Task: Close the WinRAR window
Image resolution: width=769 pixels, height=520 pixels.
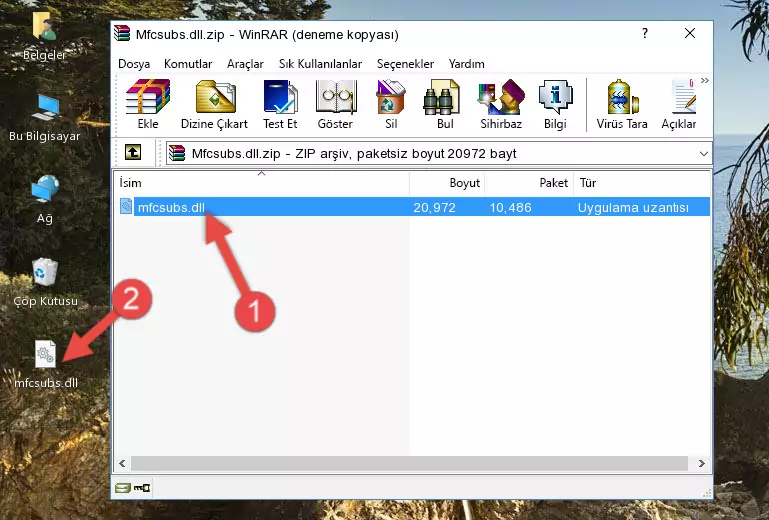Action: (x=690, y=33)
